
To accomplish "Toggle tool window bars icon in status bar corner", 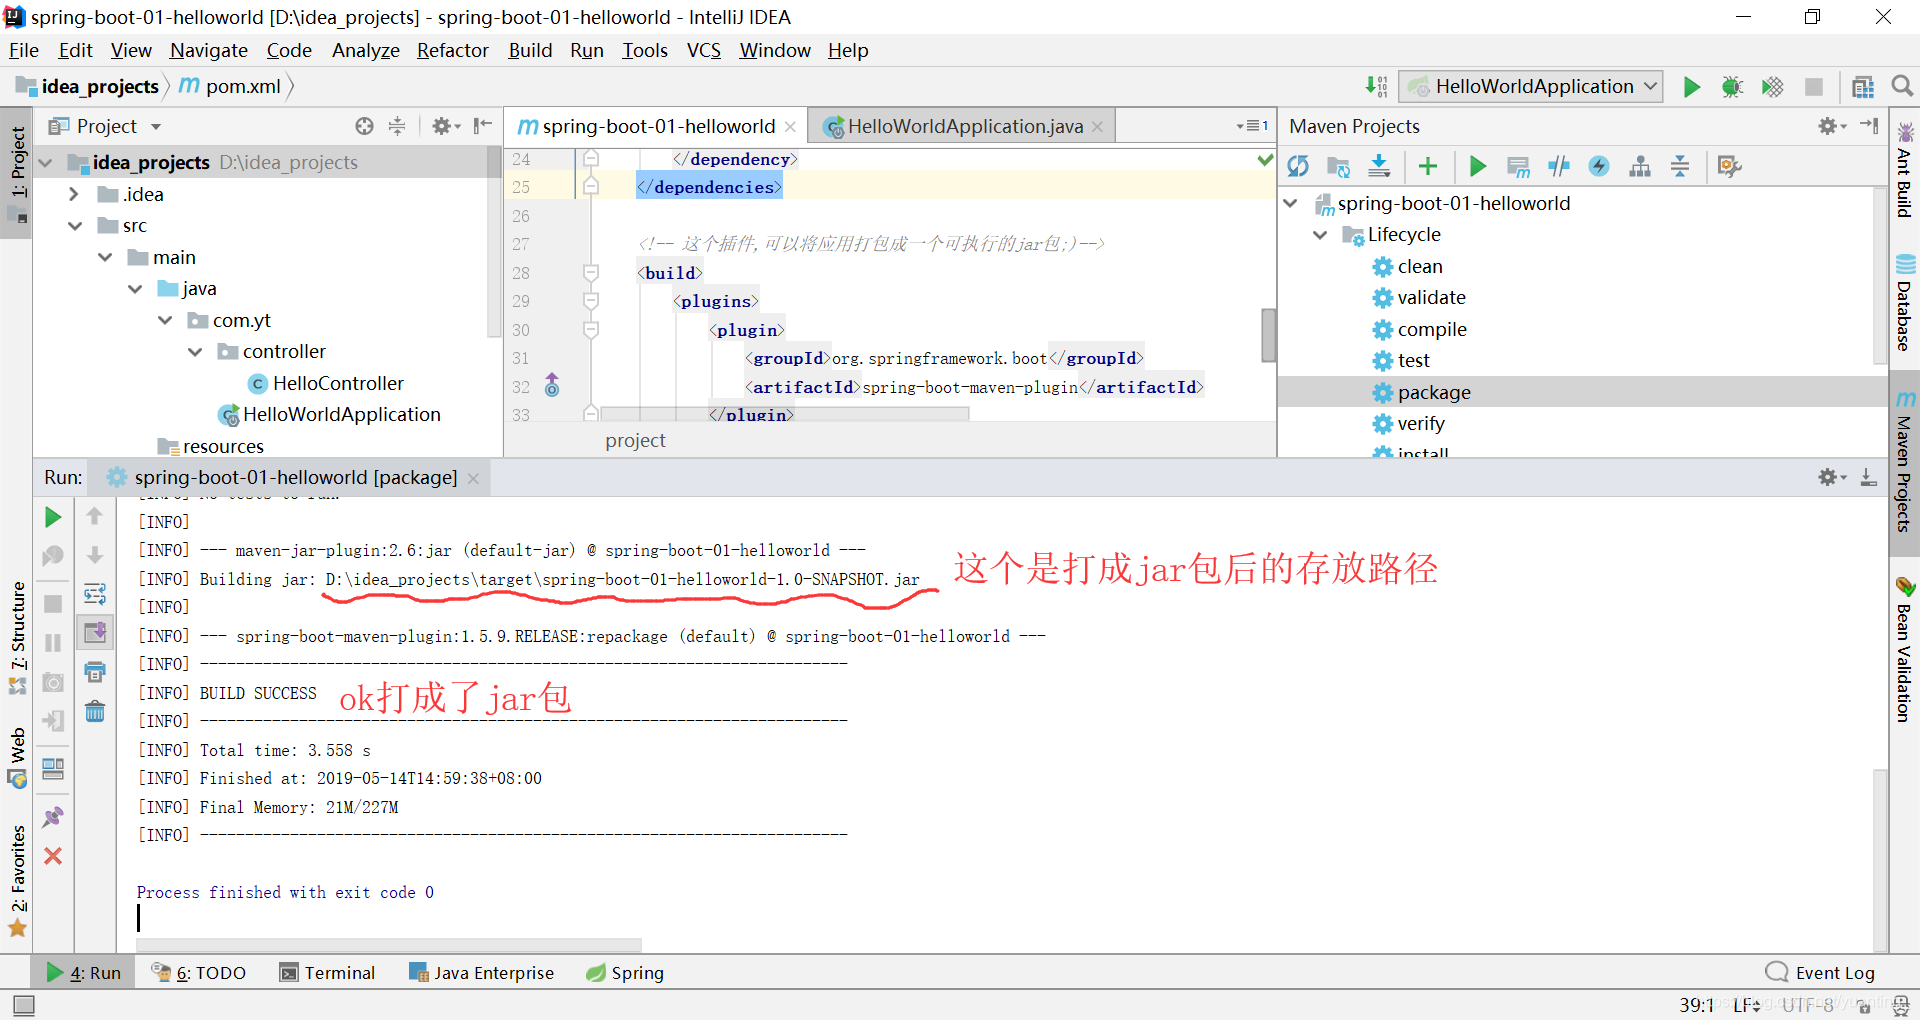I will 24,1005.
